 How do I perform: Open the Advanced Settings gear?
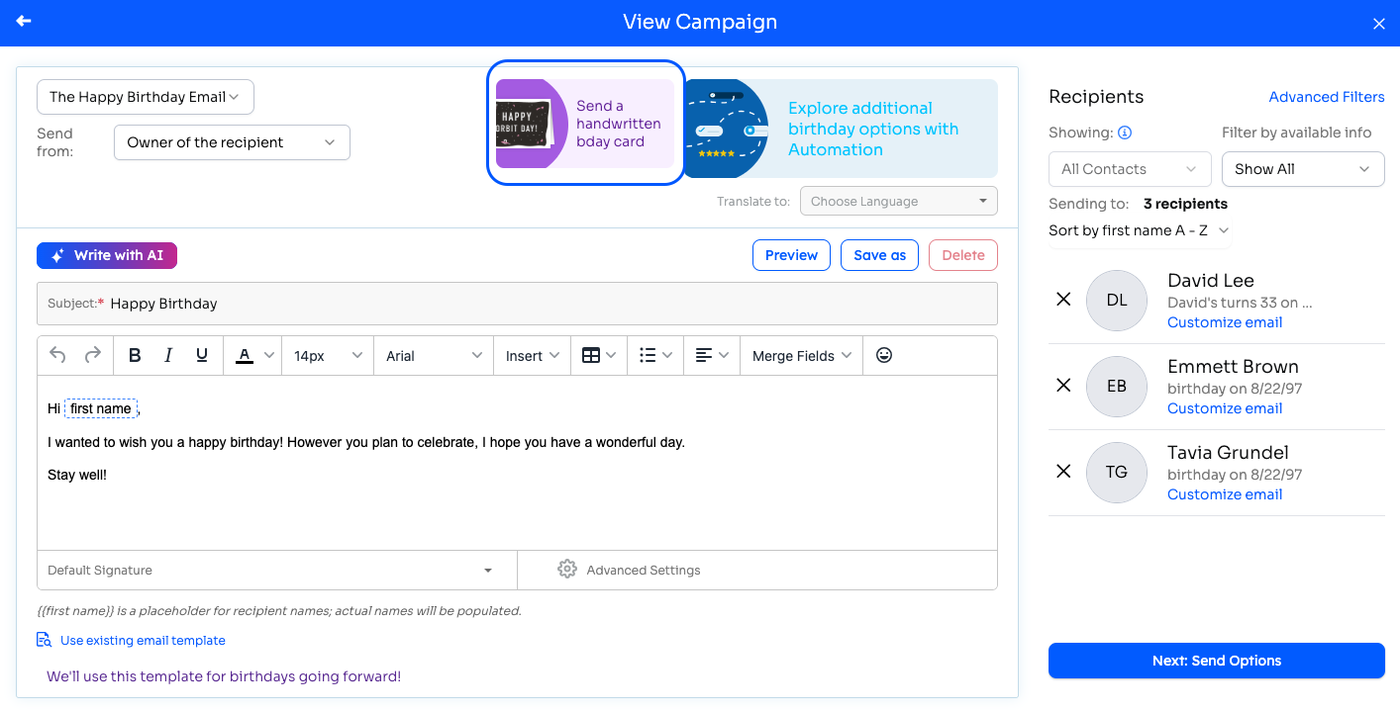pyautogui.click(x=567, y=569)
